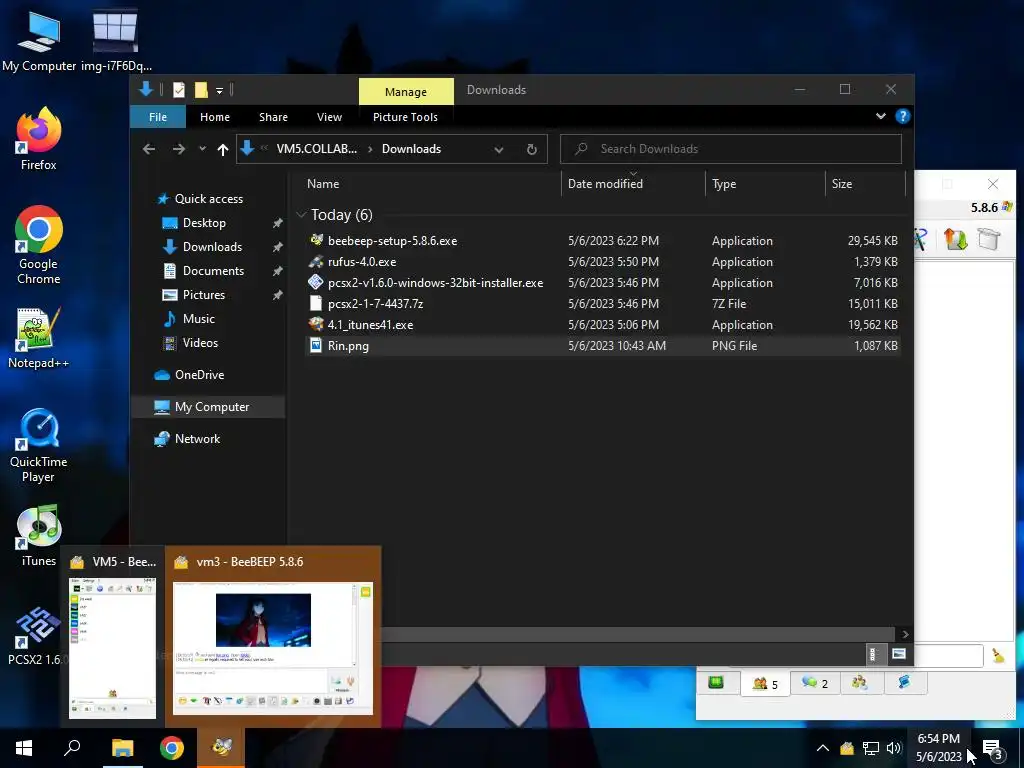Viewport: 1024px width, 768px height.
Task: Open the BeeBEEP groups tab icon
Action: tap(859, 682)
